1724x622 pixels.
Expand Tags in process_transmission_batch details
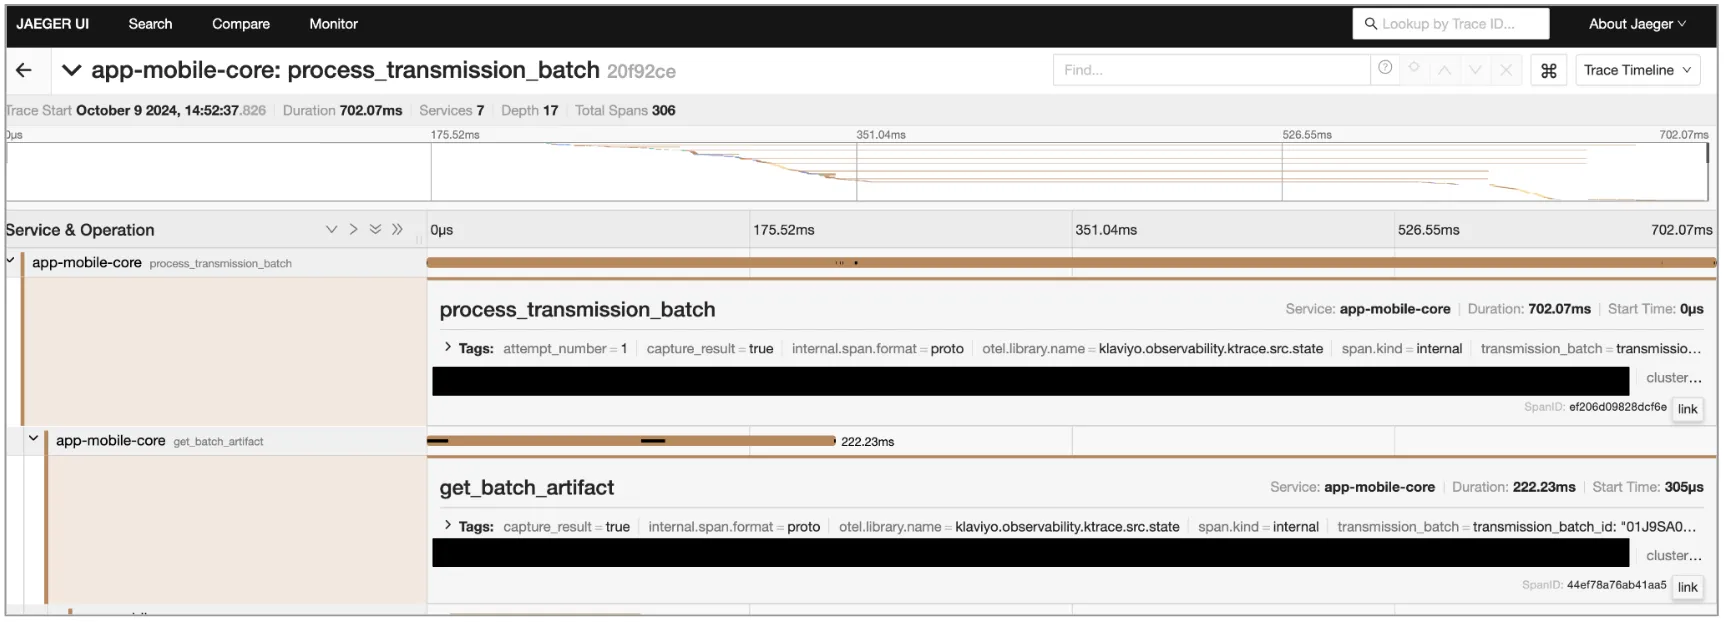click(449, 348)
